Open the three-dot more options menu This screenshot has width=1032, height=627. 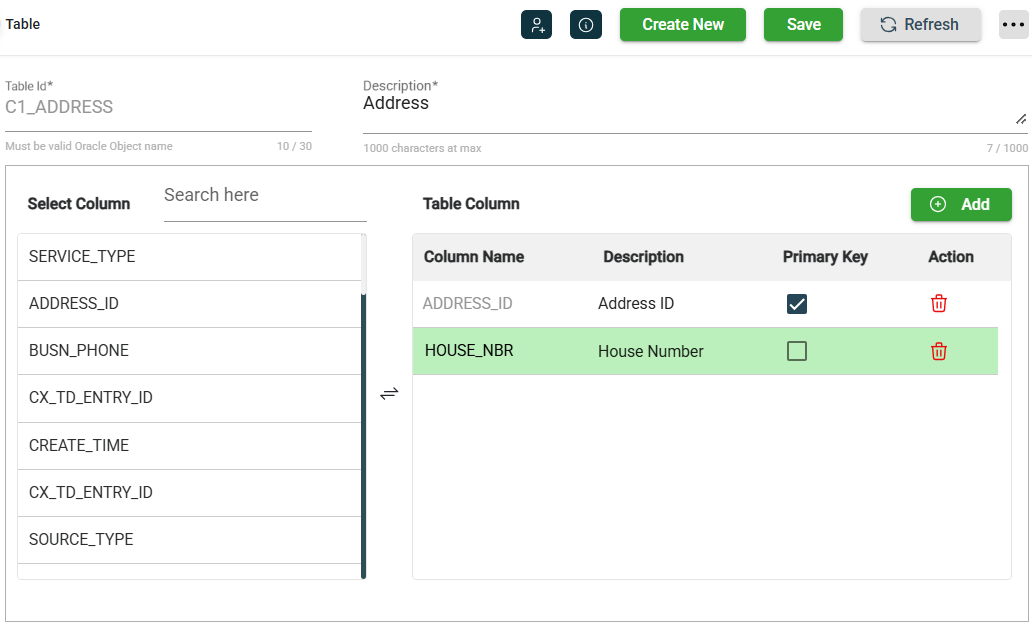click(x=1013, y=25)
